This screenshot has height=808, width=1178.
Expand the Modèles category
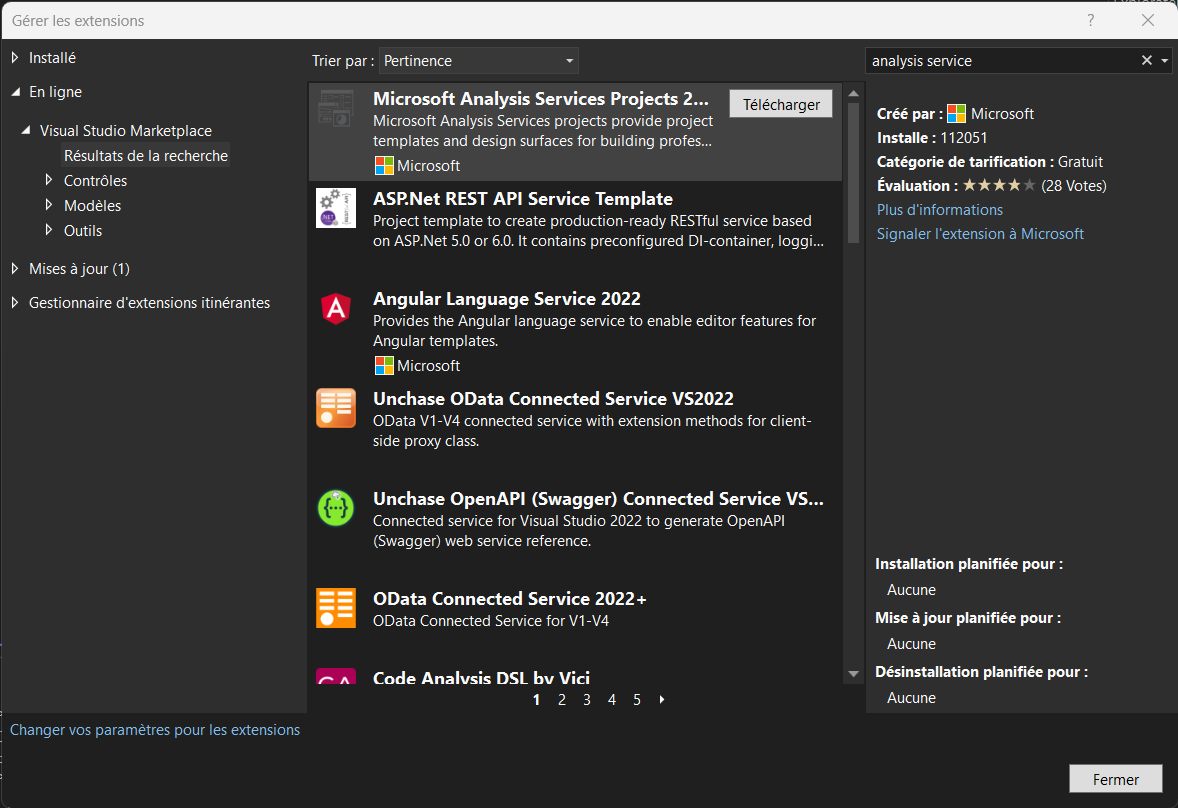(x=49, y=205)
